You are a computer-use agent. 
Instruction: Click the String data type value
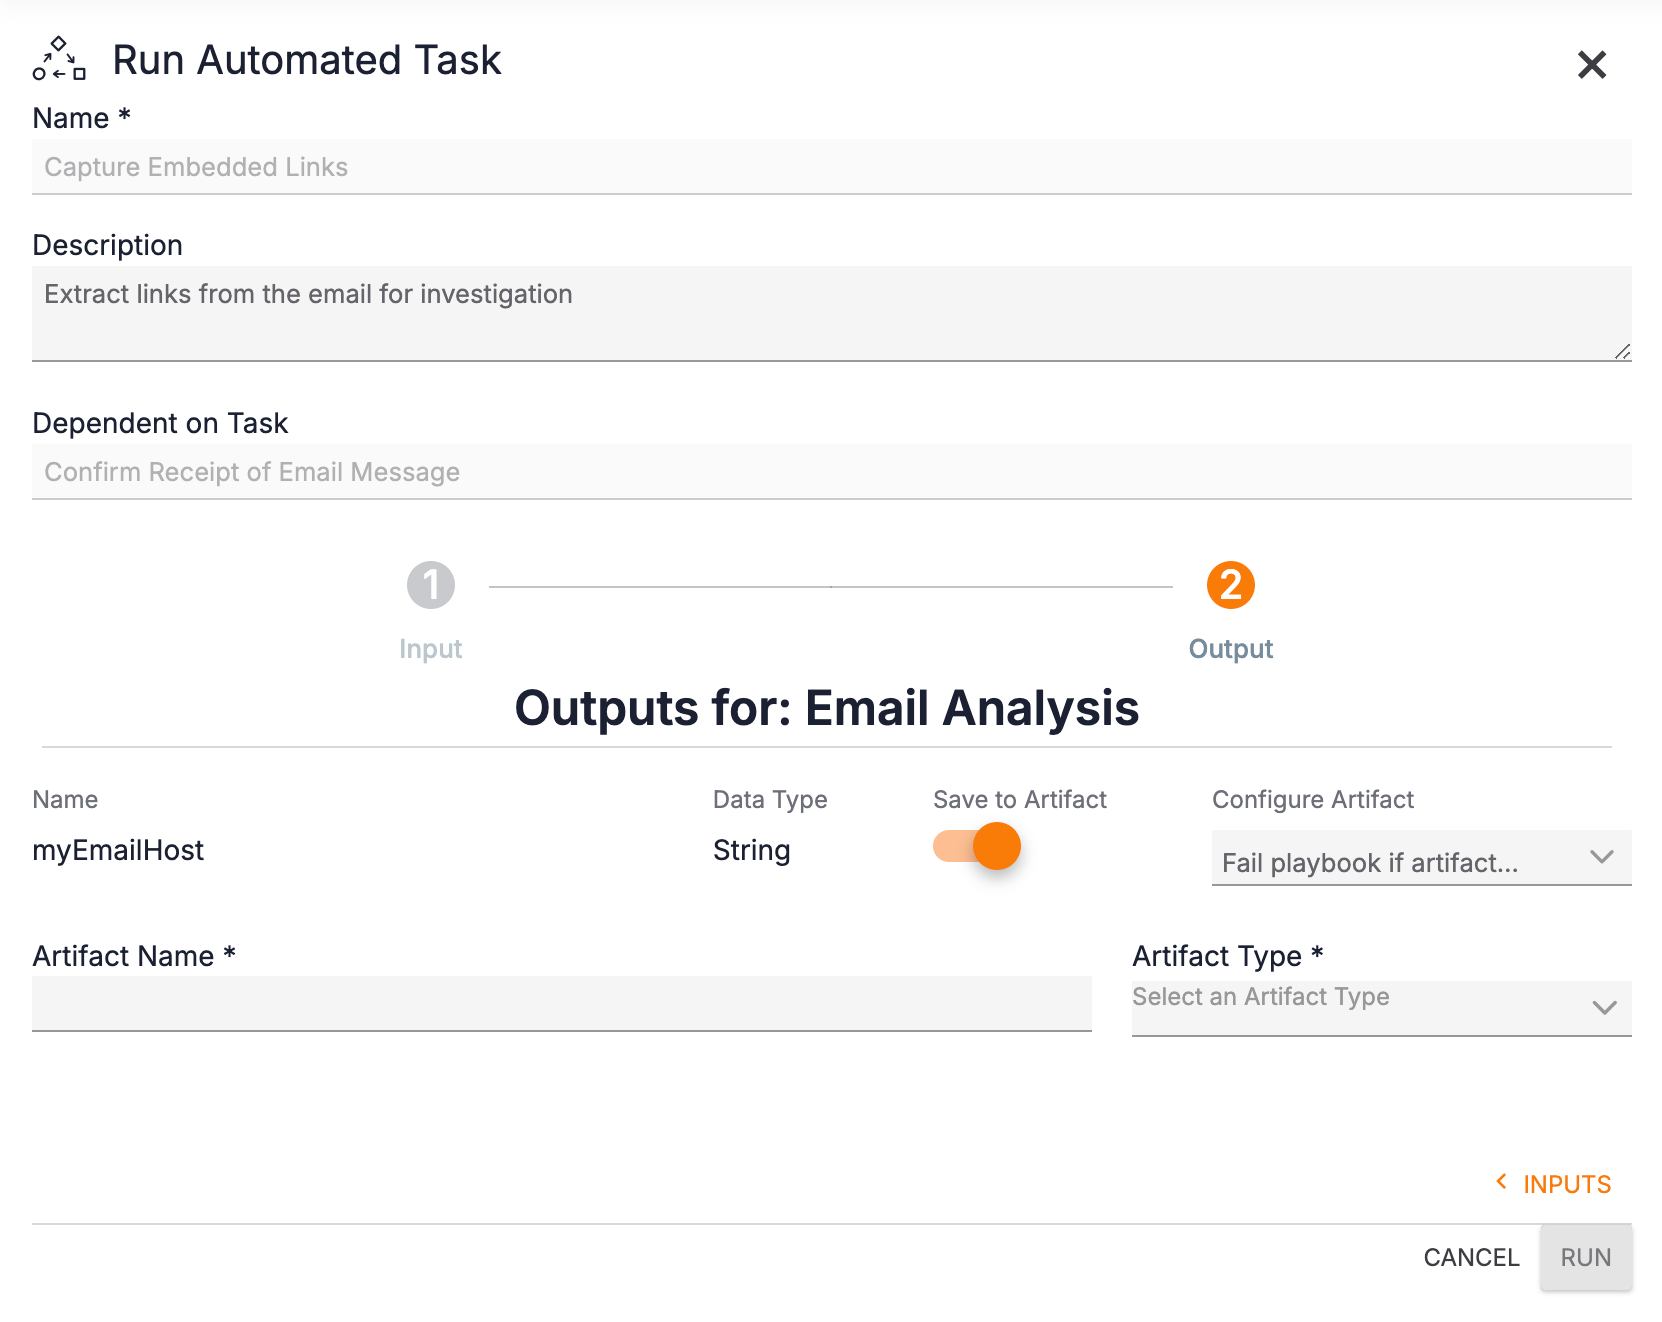752,850
